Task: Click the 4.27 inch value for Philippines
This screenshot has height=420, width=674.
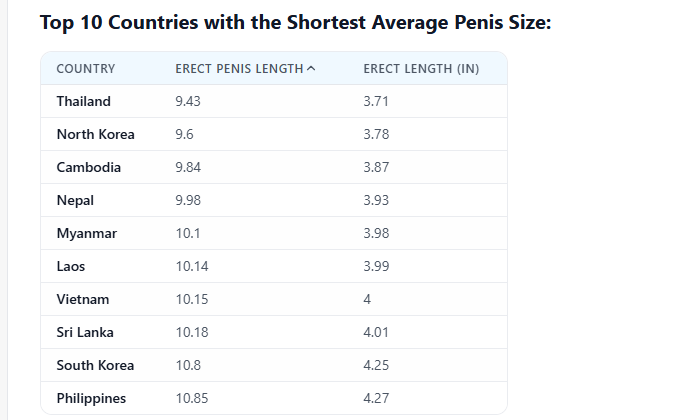Action: (x=376, y=398)
